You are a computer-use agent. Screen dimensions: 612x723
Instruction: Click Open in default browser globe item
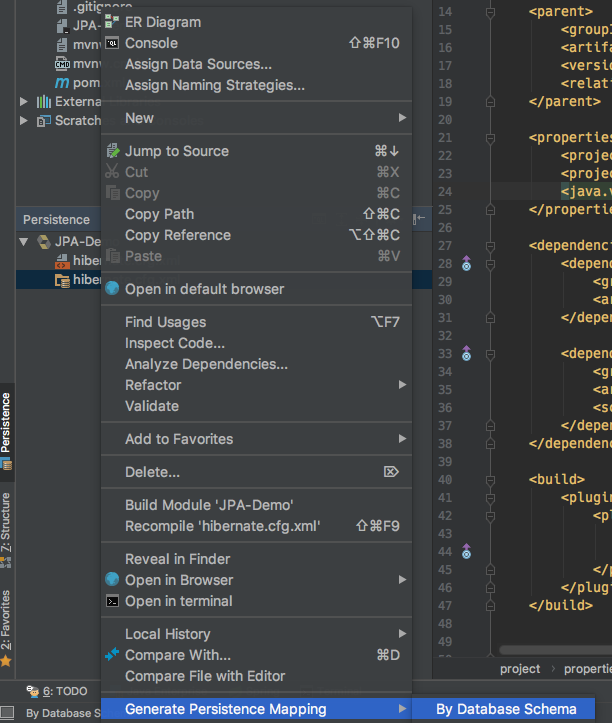[204, 289]
